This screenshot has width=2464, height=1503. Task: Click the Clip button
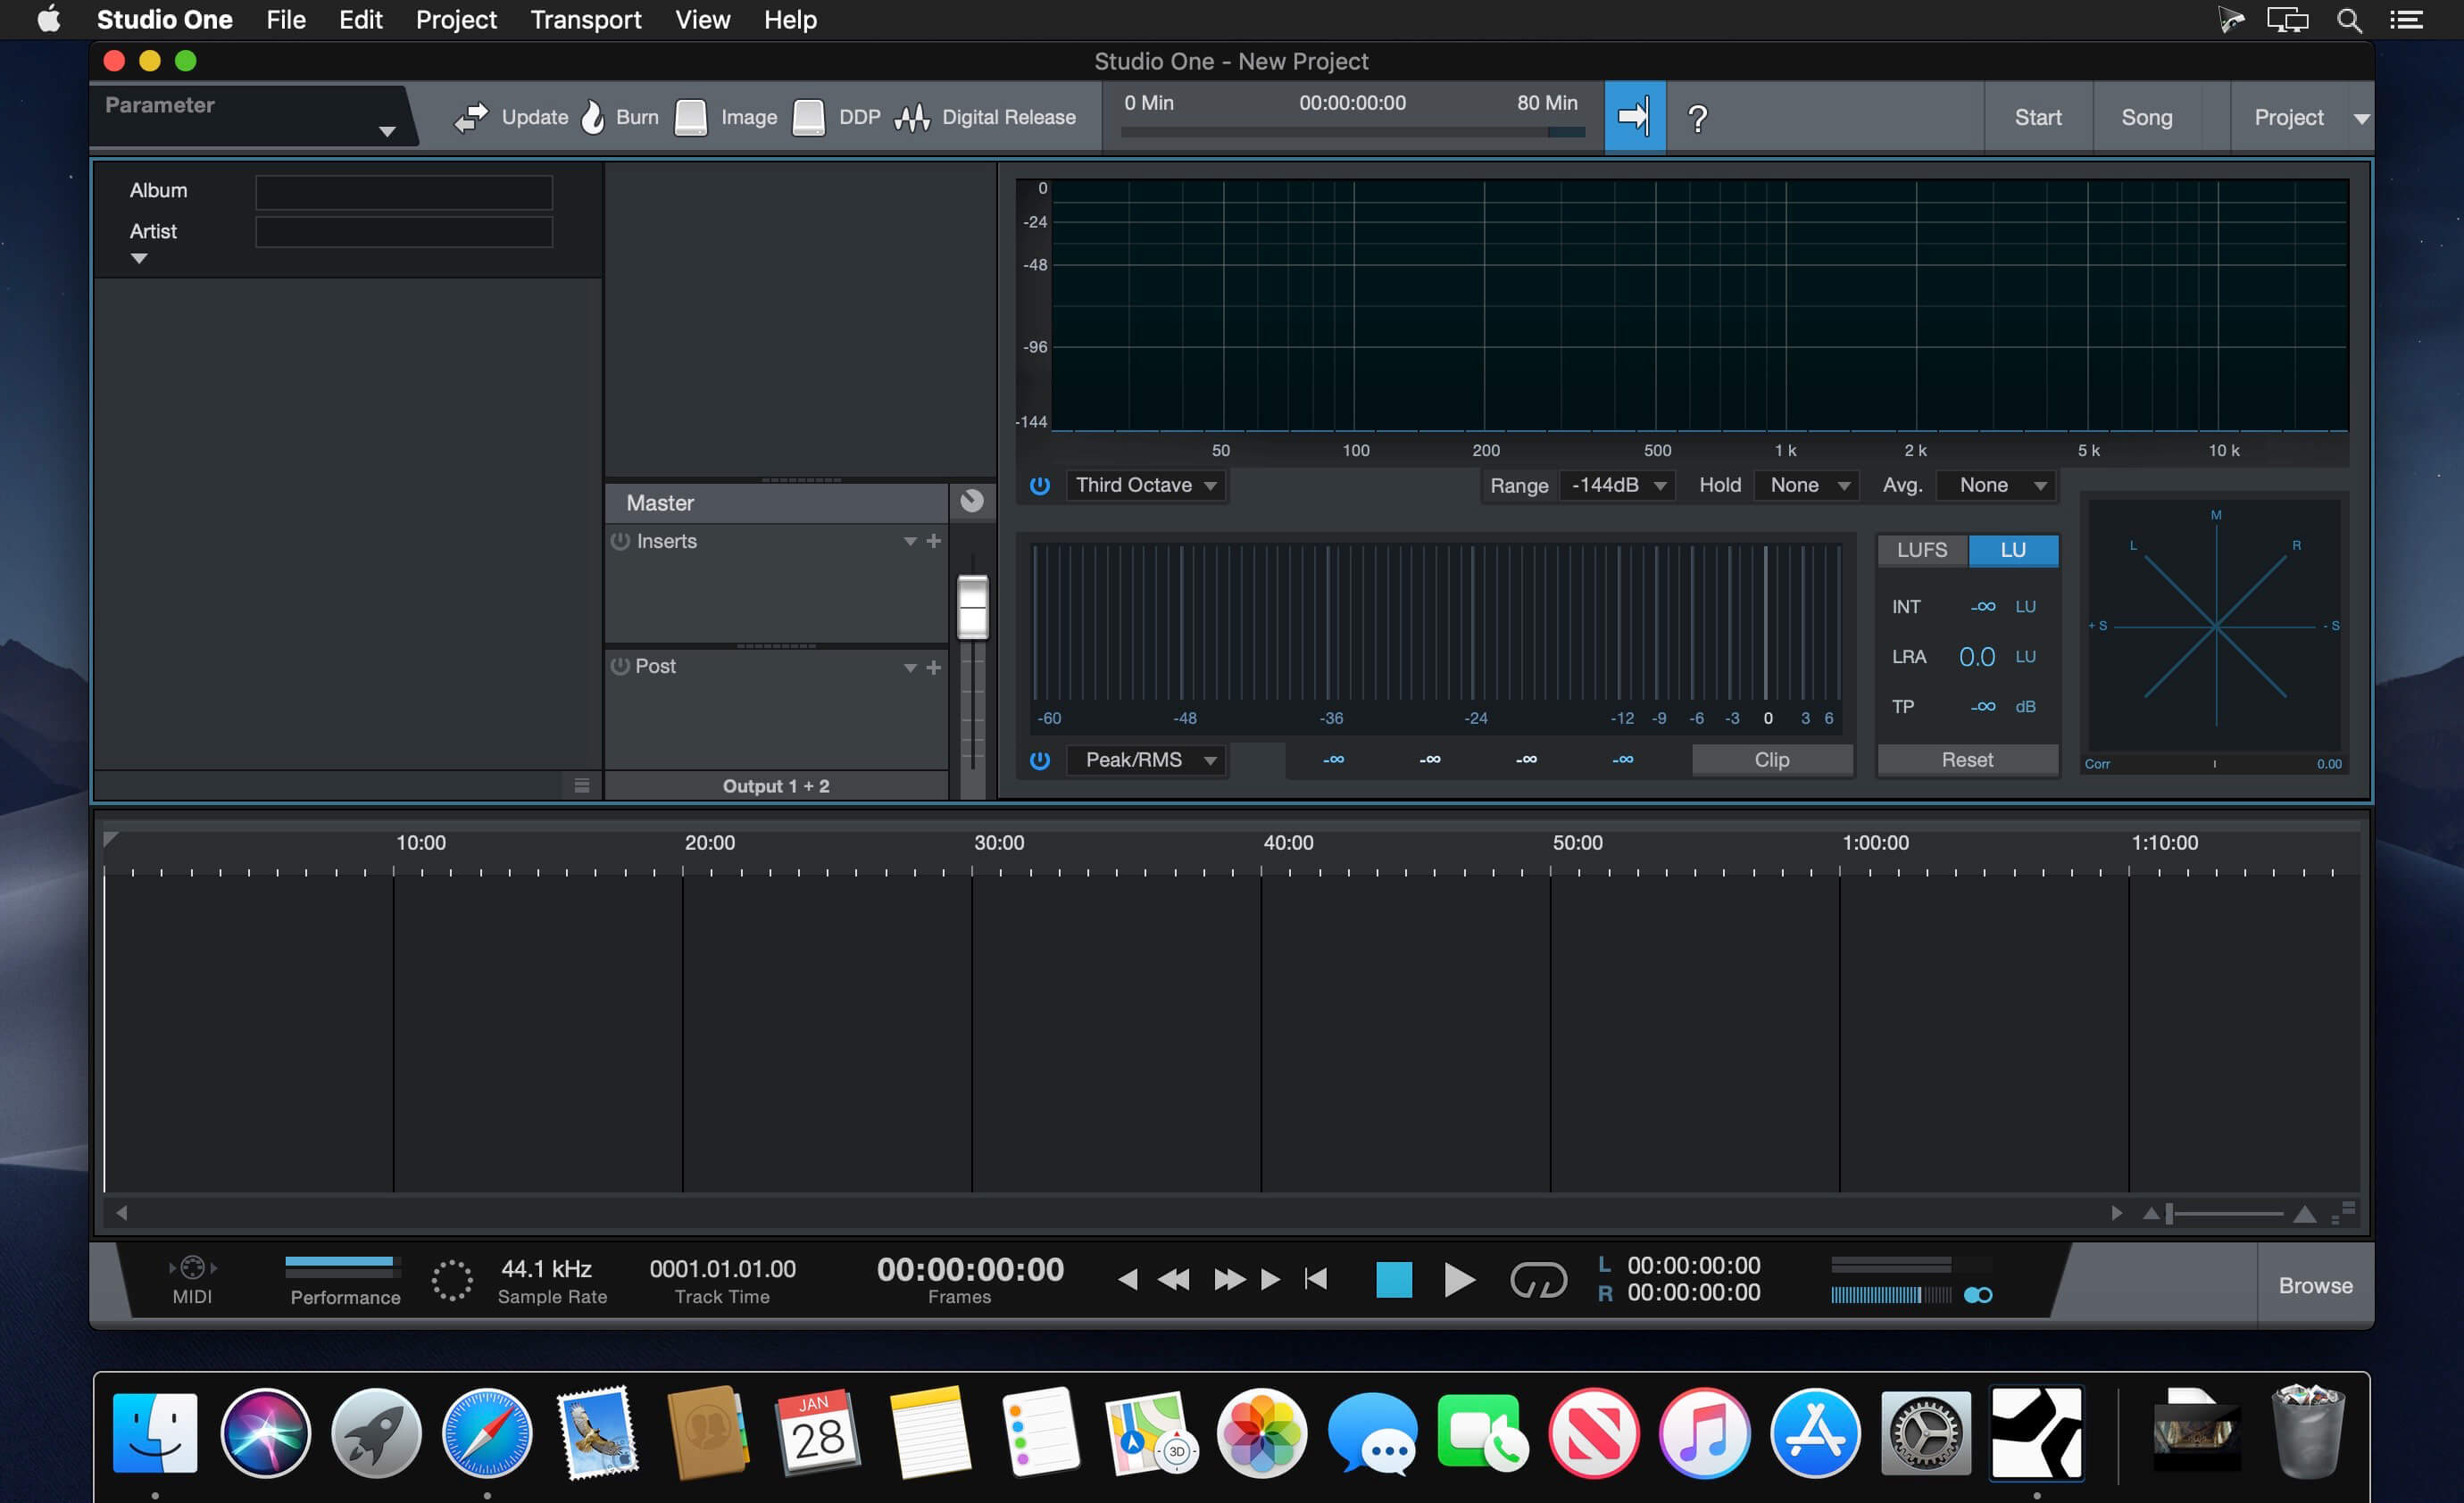coord(1772,760)
